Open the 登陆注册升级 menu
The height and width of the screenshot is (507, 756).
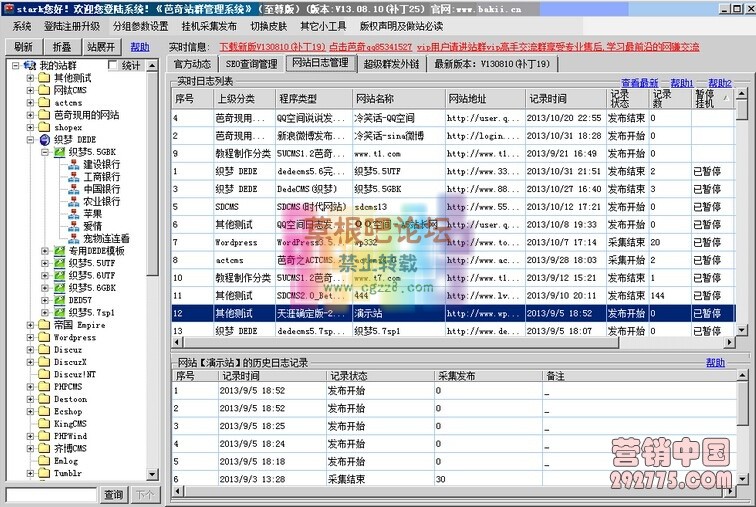pos(72,26)
